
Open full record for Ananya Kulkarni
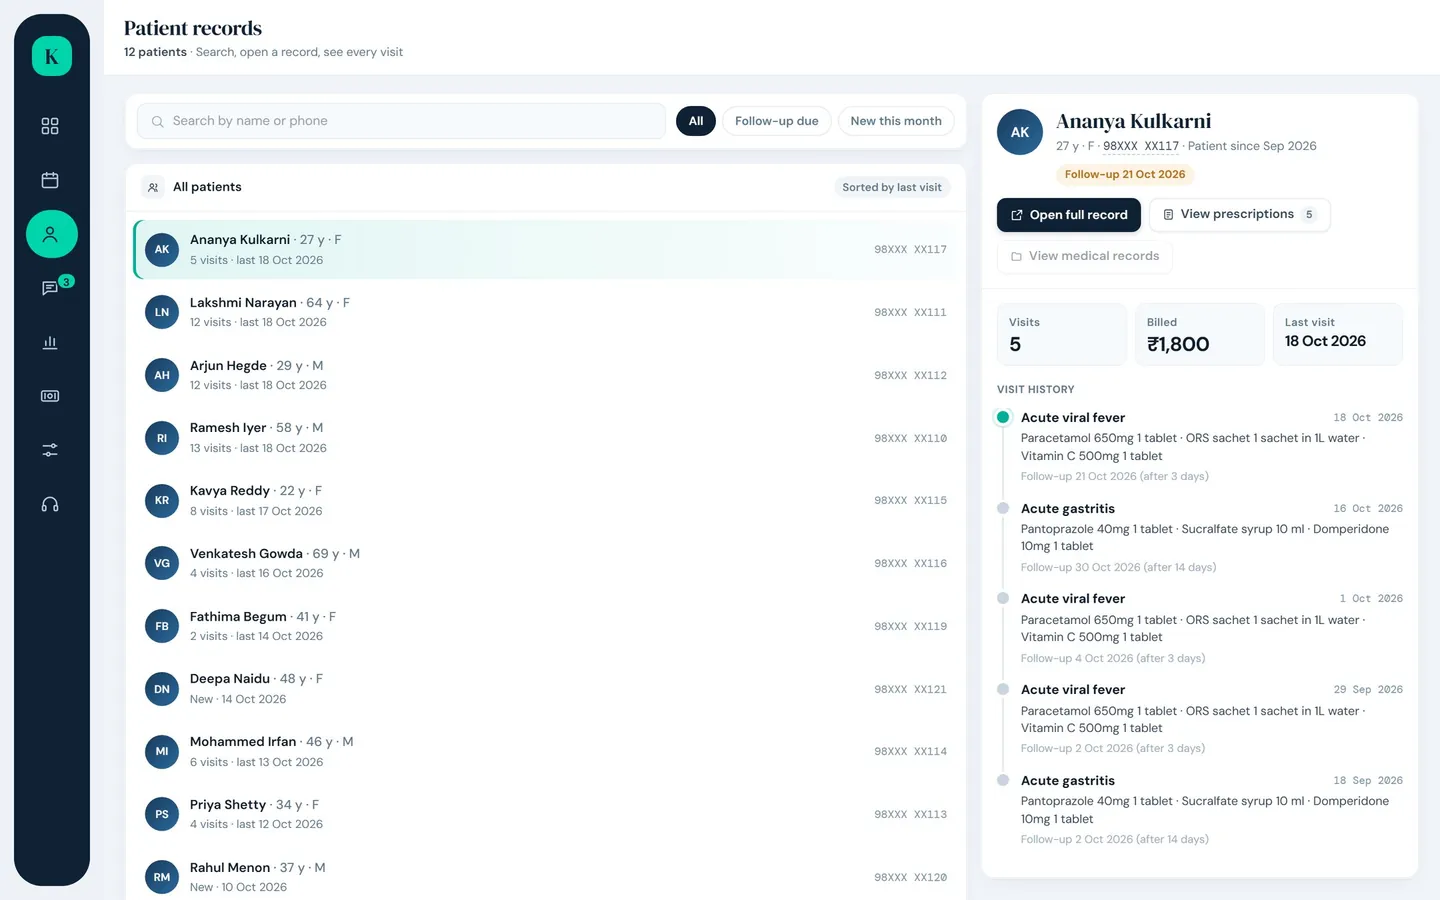(x=1069, y=215)
